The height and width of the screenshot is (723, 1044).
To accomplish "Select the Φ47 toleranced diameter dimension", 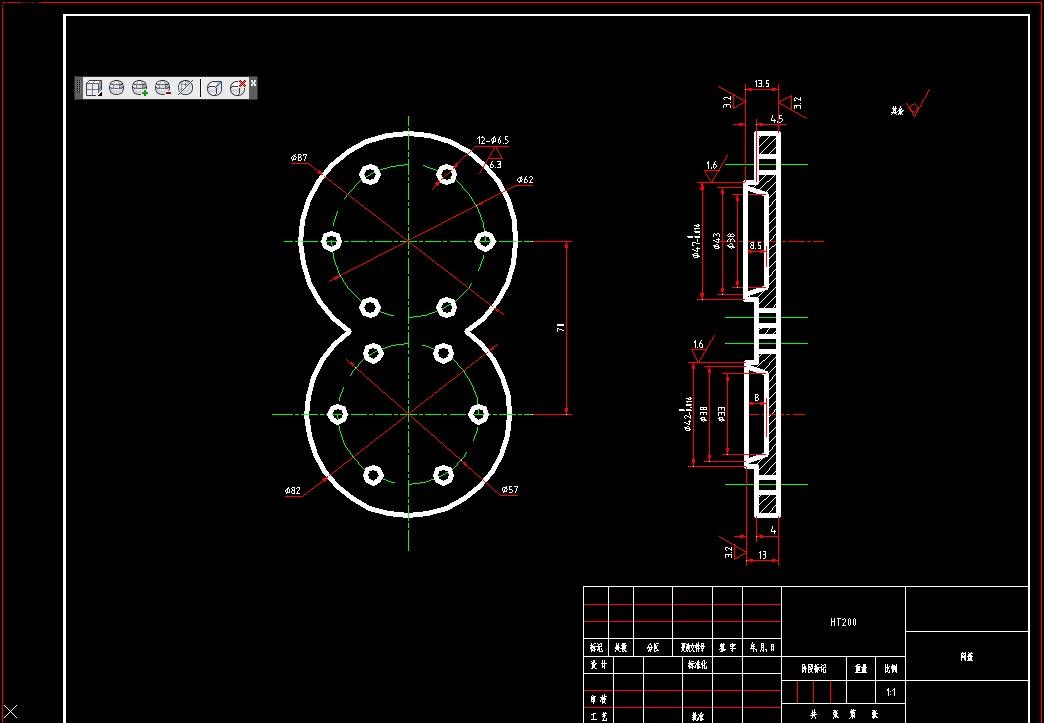I will click(696, 240).
